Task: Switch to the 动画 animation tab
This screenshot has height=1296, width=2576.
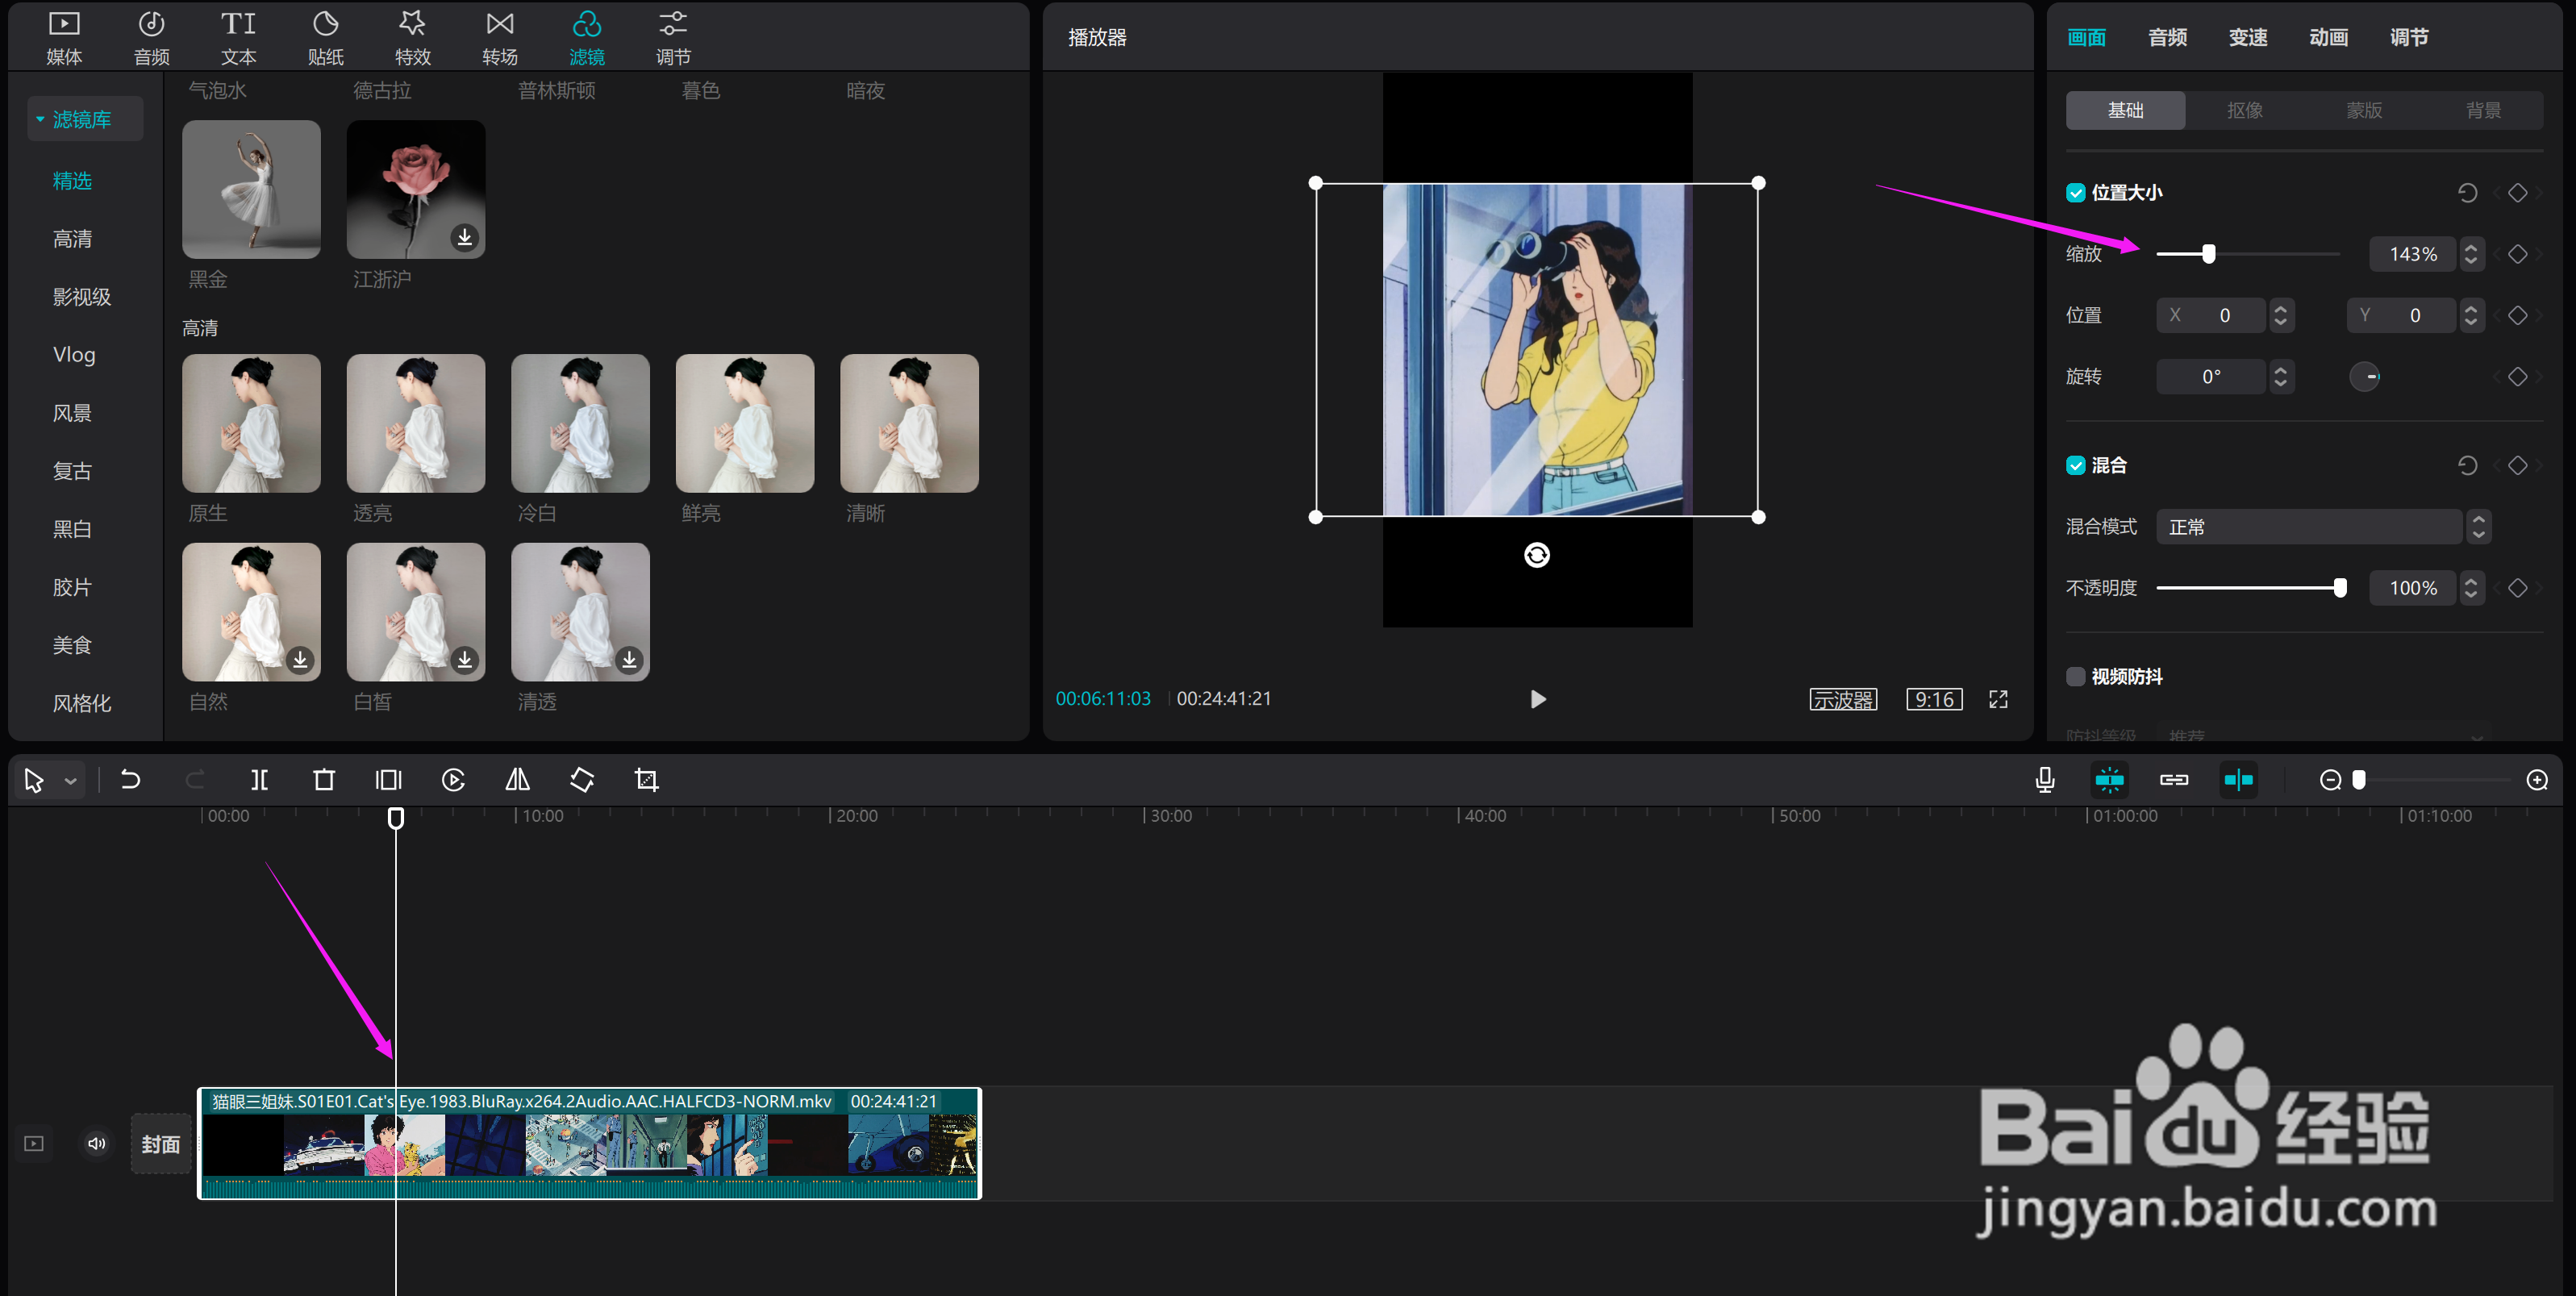Action: (x=2328, y=38)
